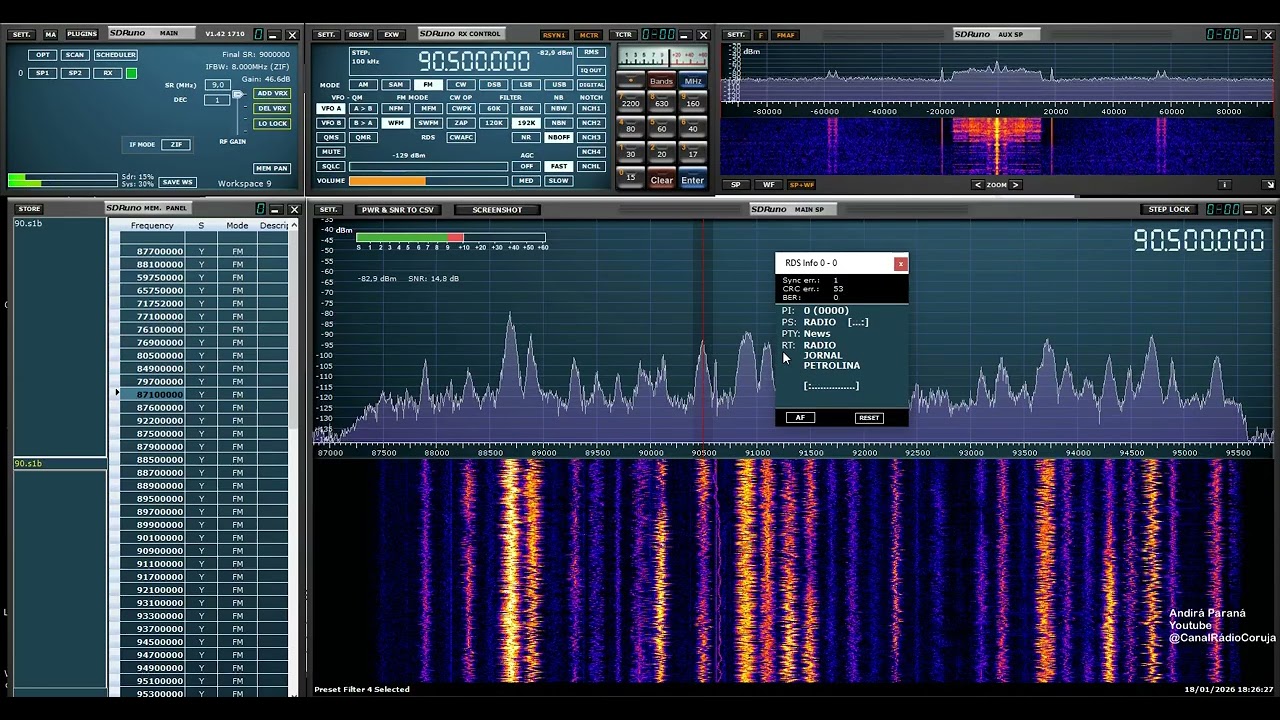This screenshot has width=1280, height=720.
Task: Click RESET in the RDS Info window
Action: pos(869,418)
